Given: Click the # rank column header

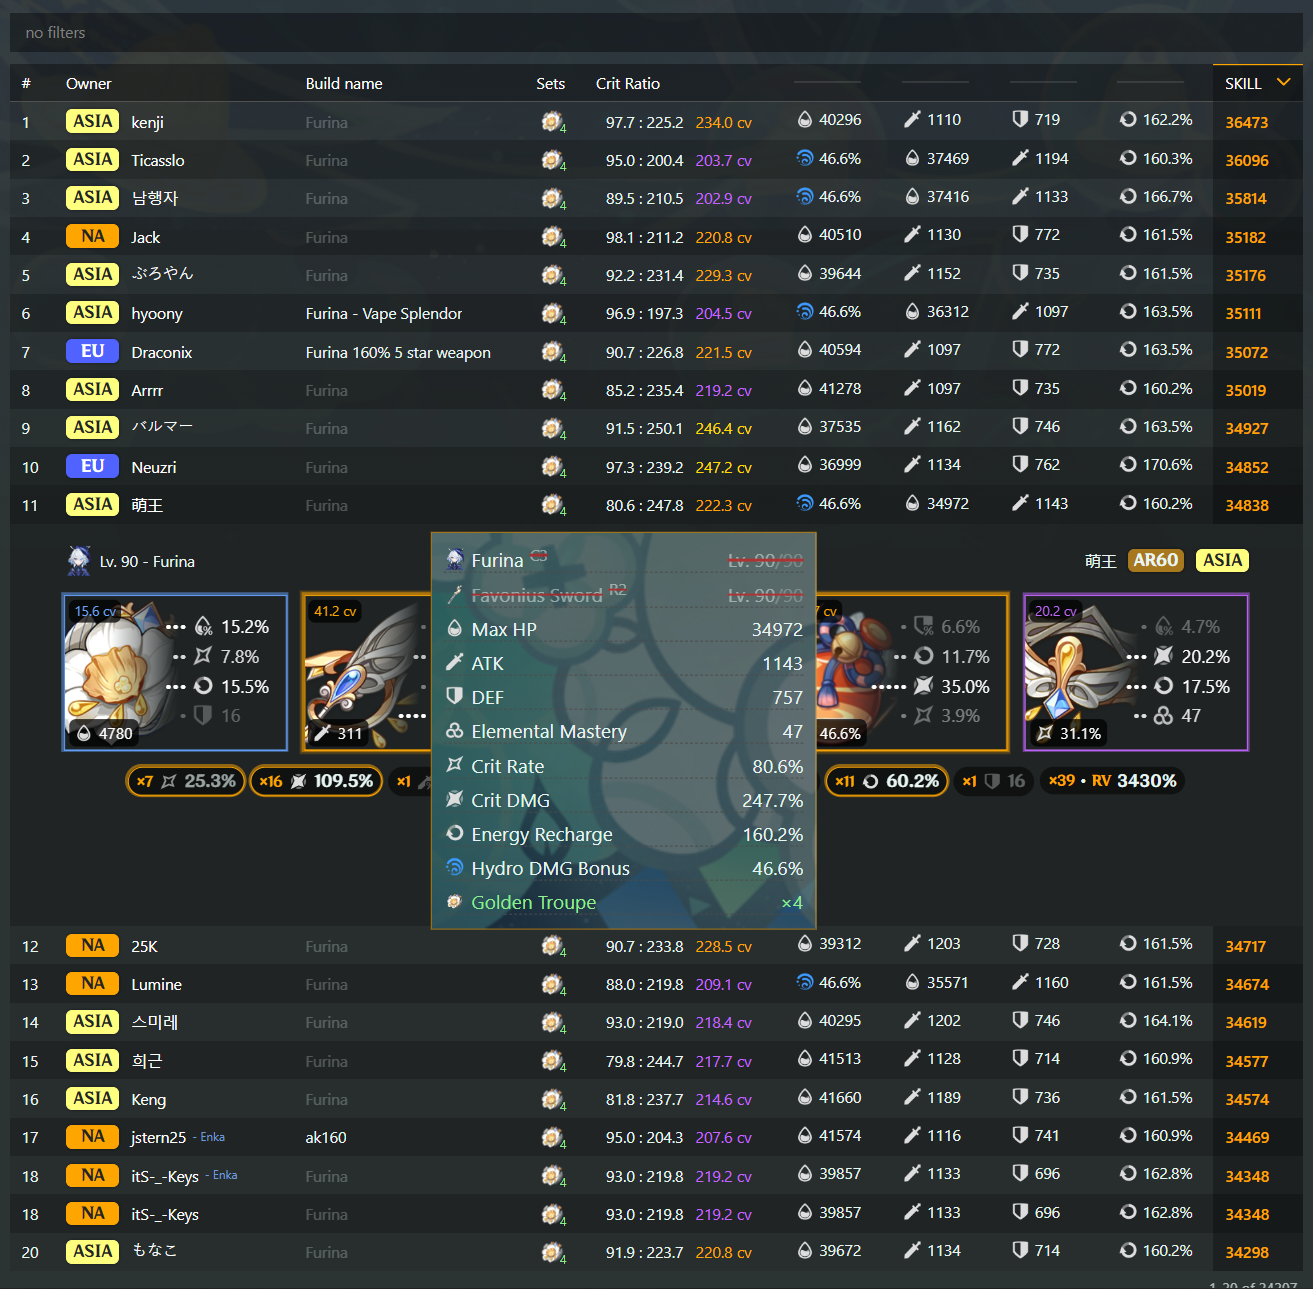Looking at the screenshot, I should pos(26,84).
